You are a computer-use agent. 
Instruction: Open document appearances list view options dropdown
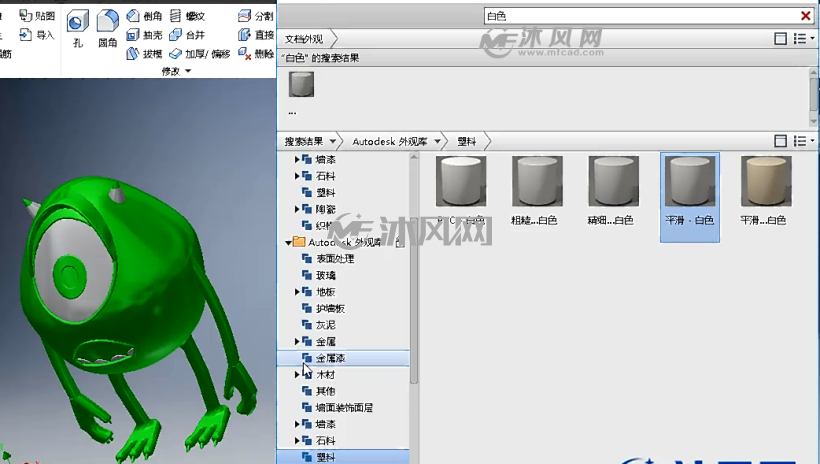click(x=804, y=38)
